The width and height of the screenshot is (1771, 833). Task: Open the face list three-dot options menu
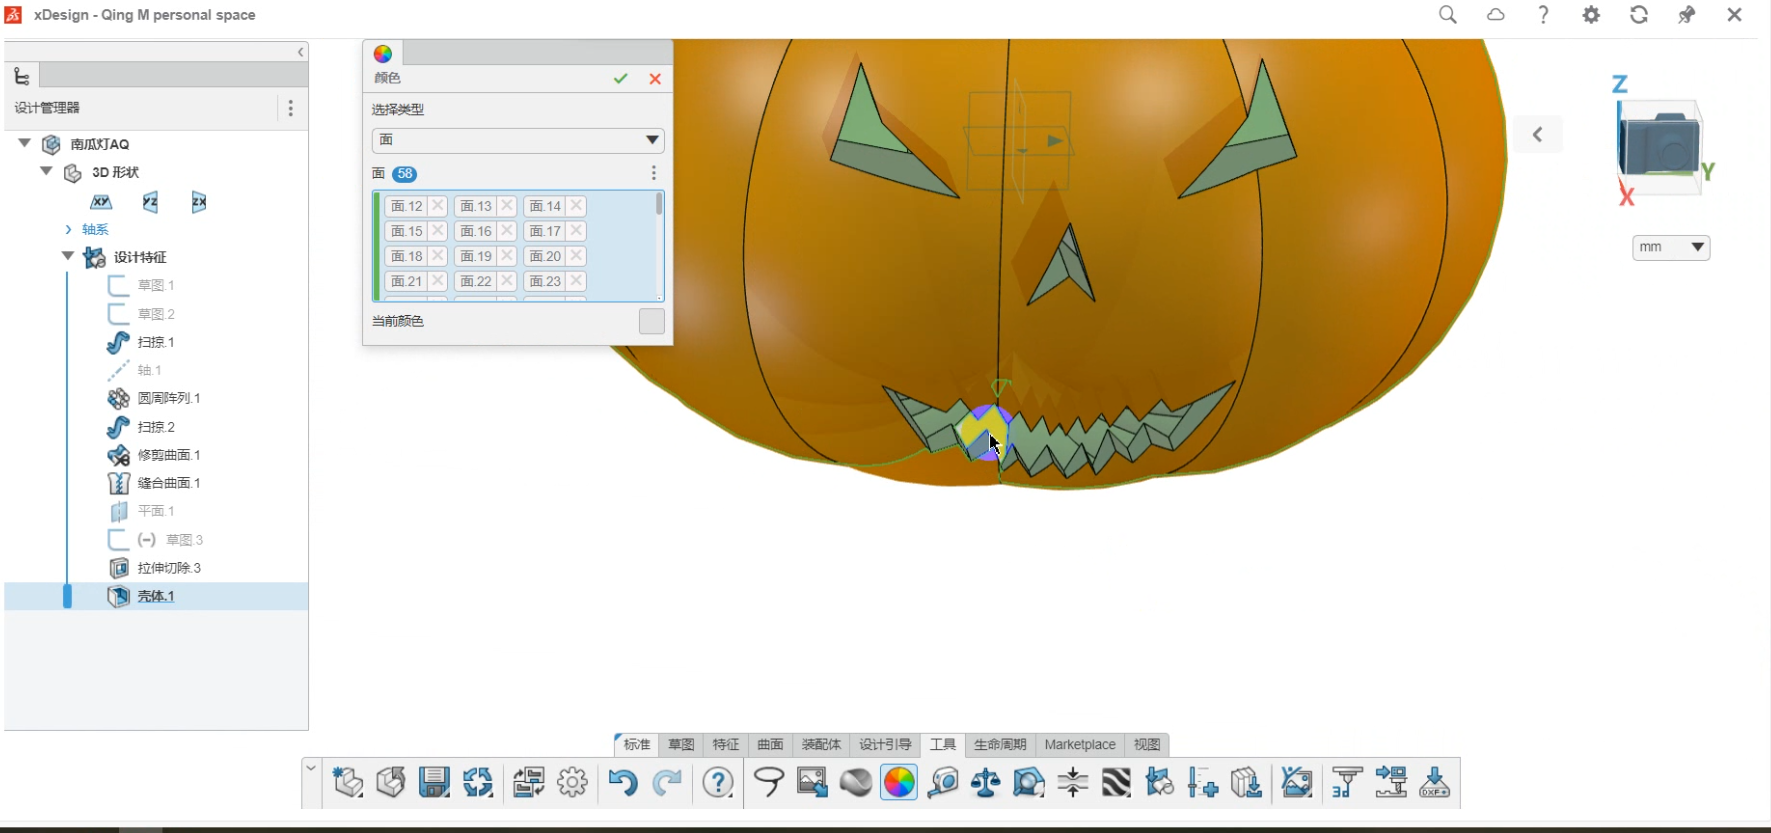654,173
